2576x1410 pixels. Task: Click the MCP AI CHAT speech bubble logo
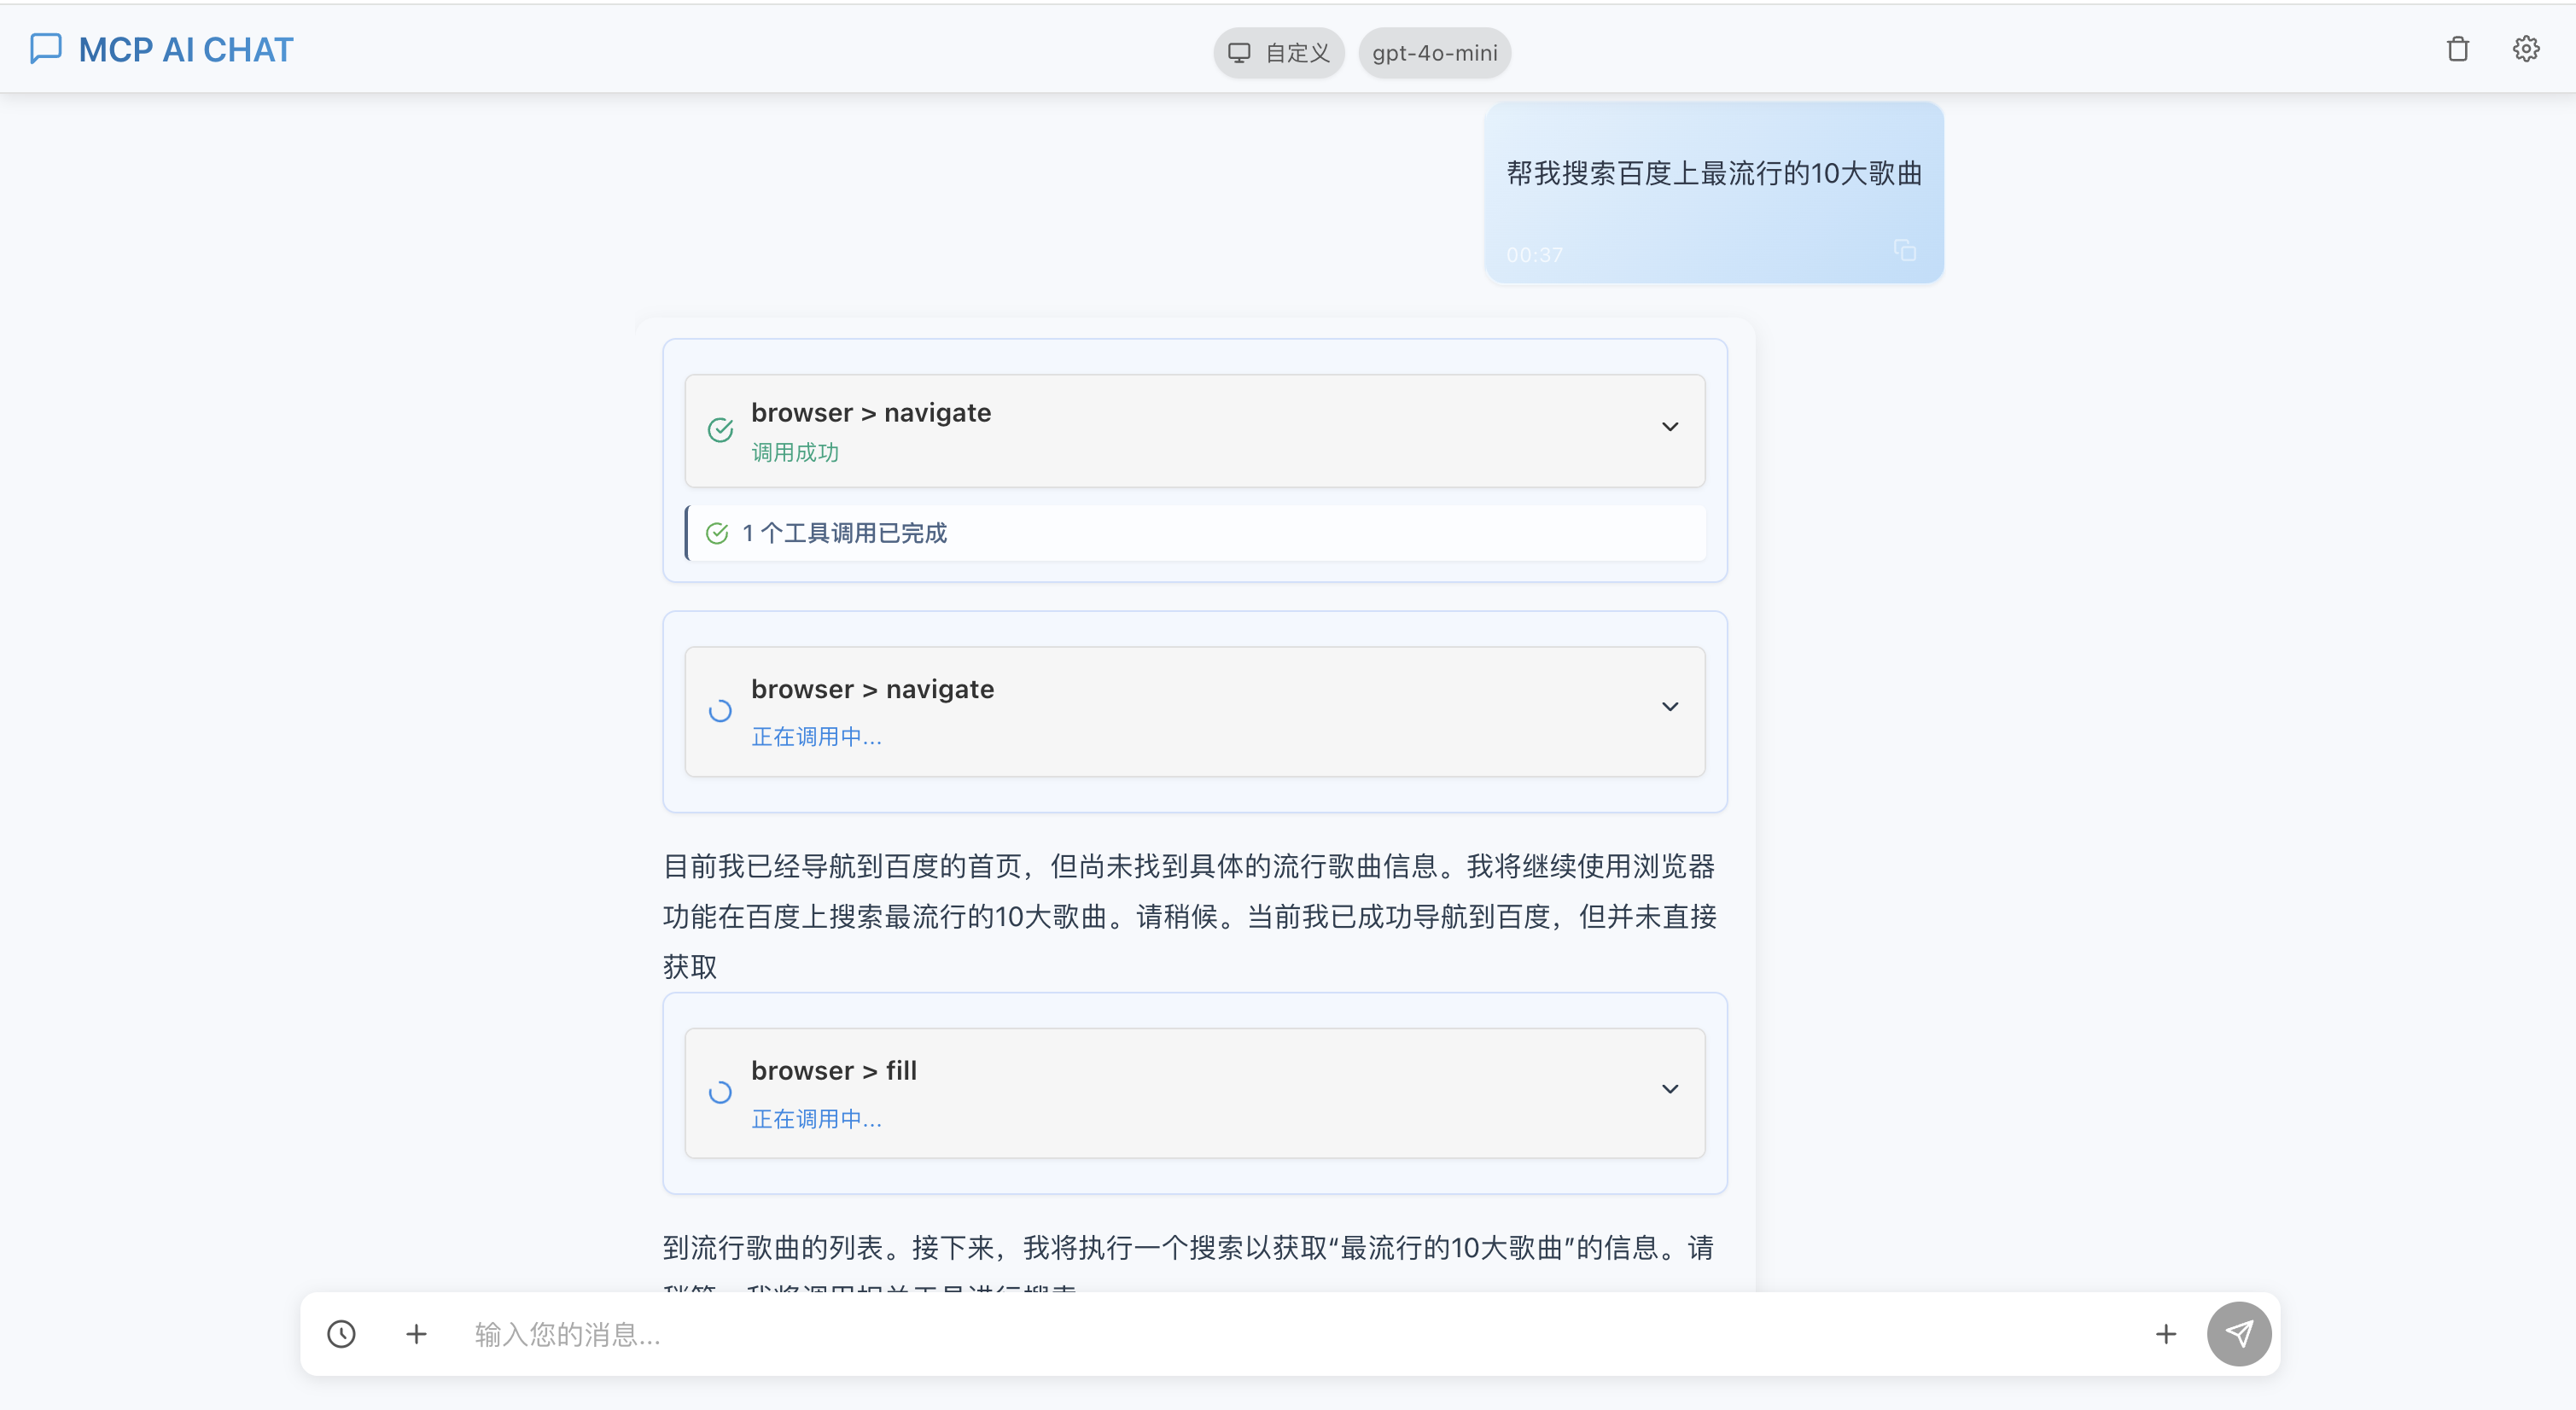click(46, 48)
